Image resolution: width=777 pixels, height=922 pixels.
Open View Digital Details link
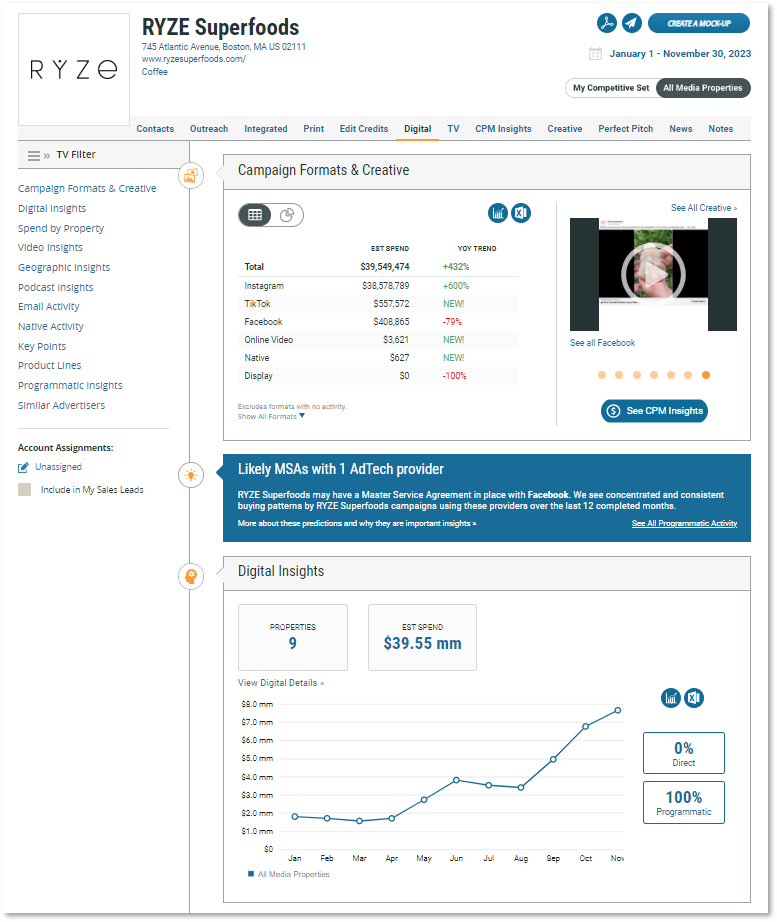280,683
